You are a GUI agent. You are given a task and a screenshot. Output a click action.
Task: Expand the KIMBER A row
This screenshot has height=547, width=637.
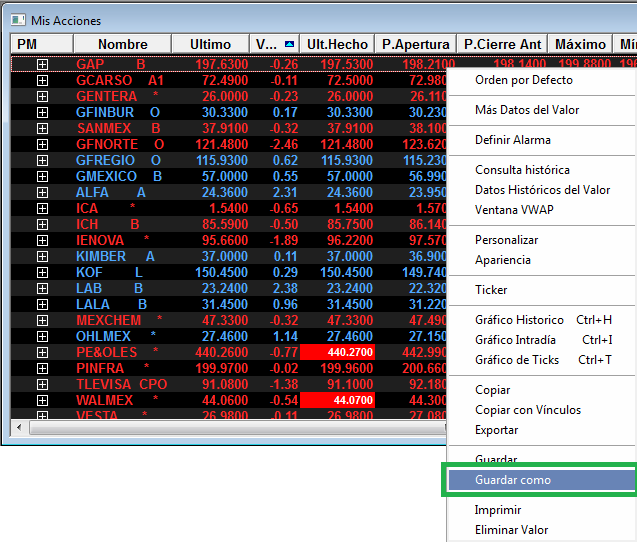42,256
